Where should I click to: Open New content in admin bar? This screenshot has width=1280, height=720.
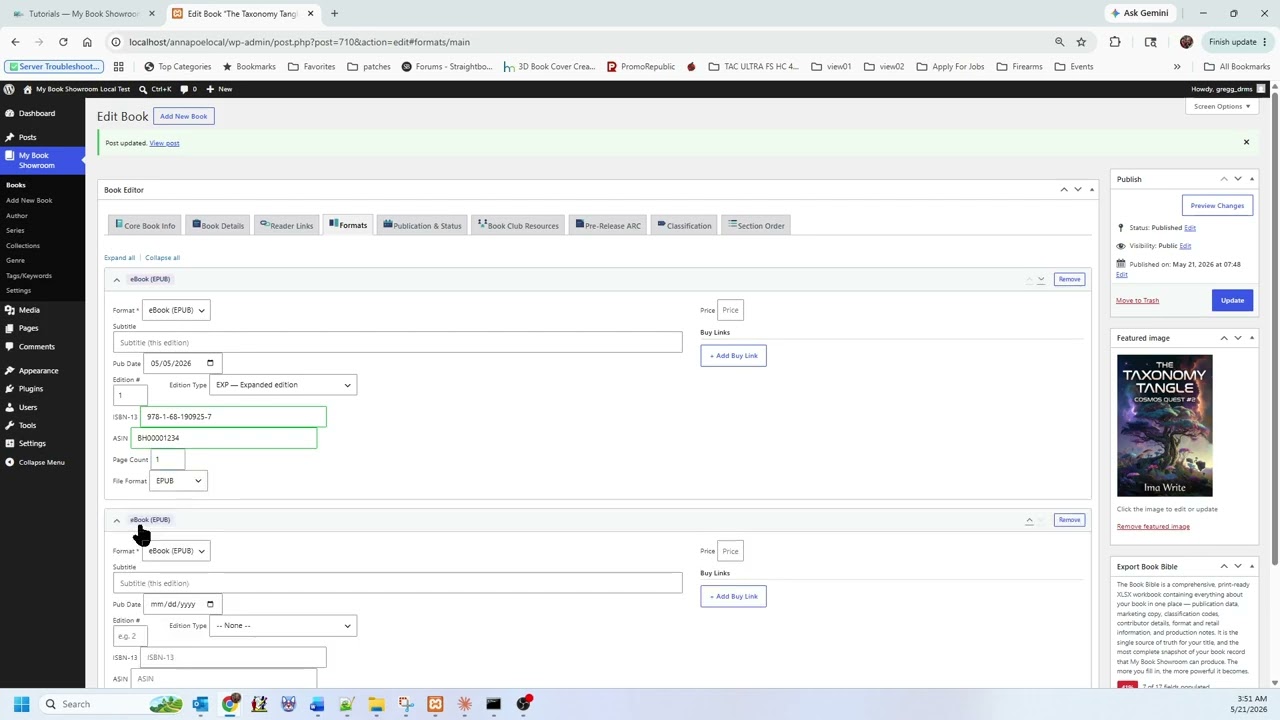point(220,89)
